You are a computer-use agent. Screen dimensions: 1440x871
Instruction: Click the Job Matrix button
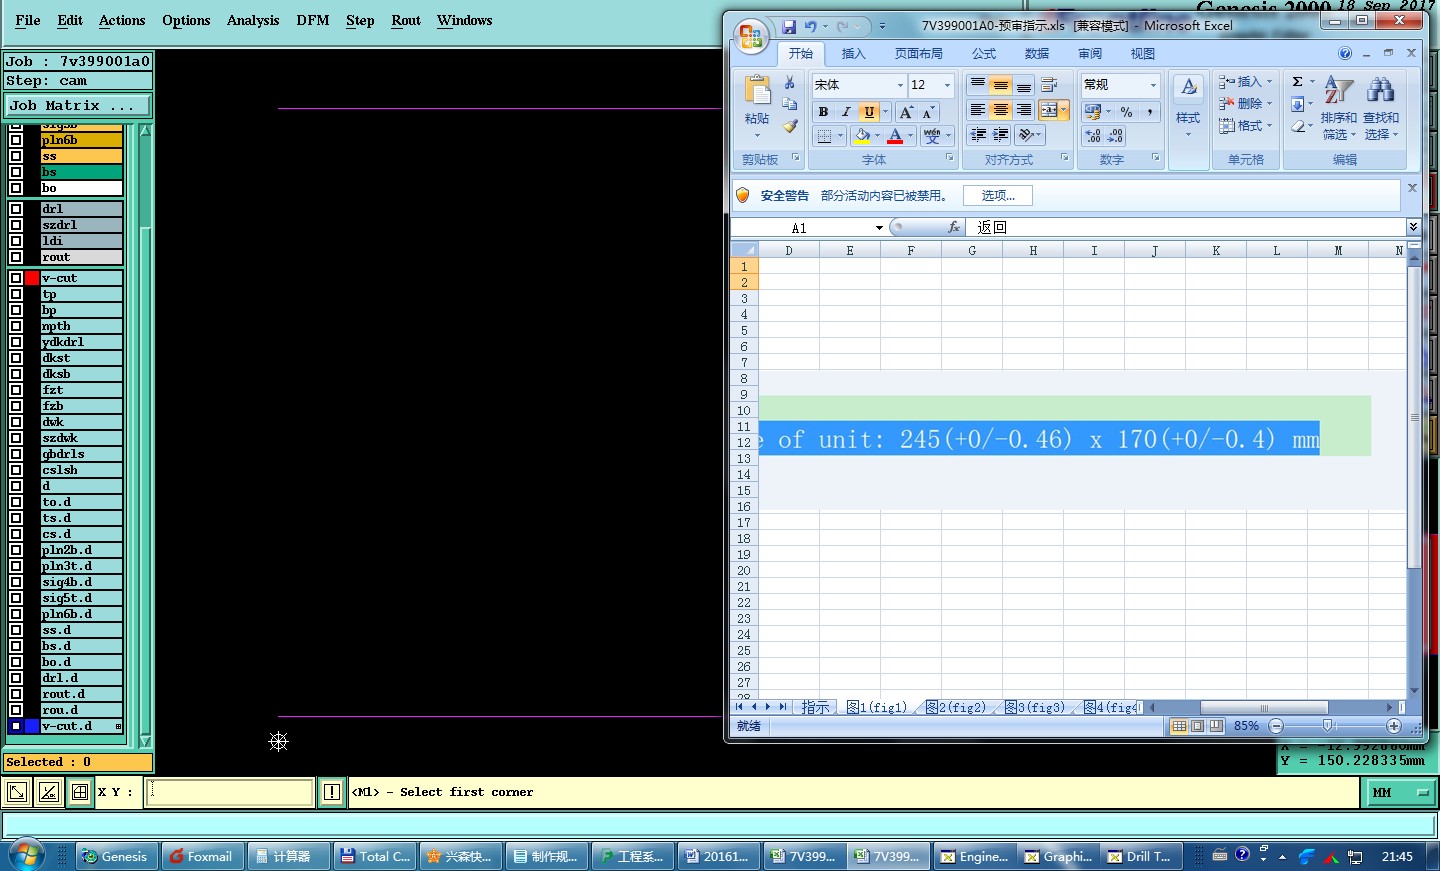tap(78, 105)
